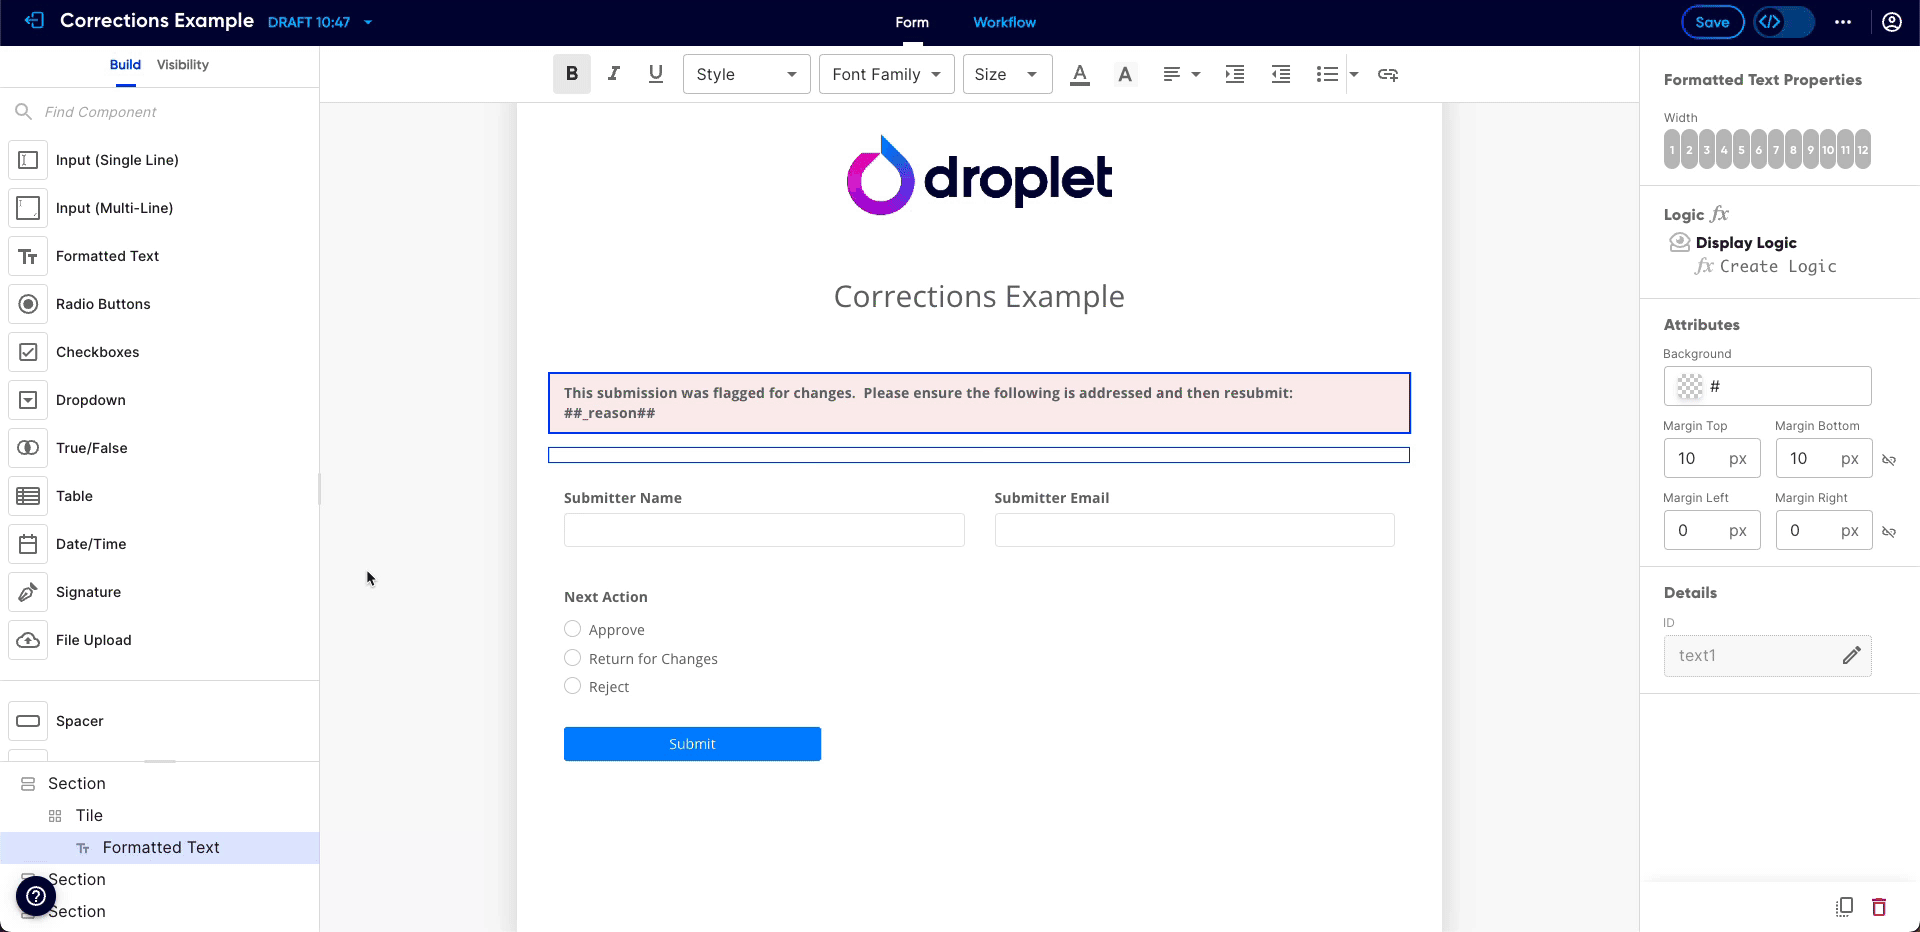This screenshot has width=1920, height=932.
Task: Select the Build tab
Action: [125, 65]
